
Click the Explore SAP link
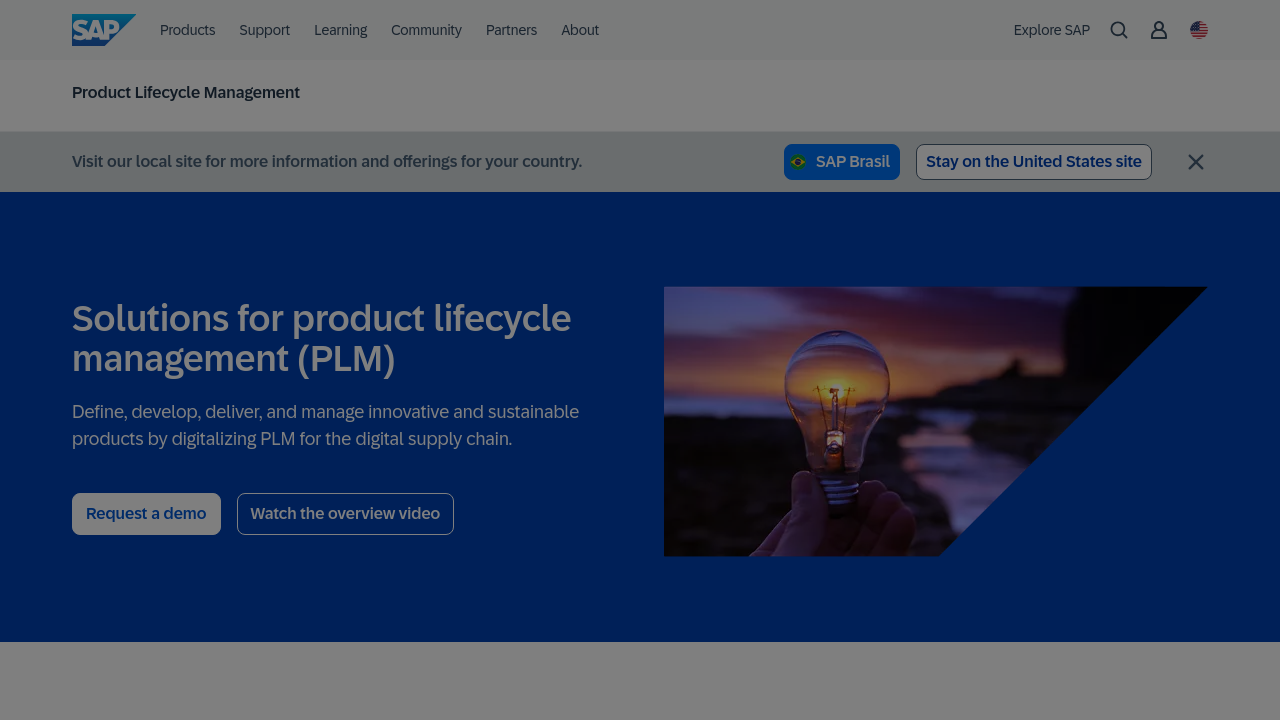click(1051, 30)
